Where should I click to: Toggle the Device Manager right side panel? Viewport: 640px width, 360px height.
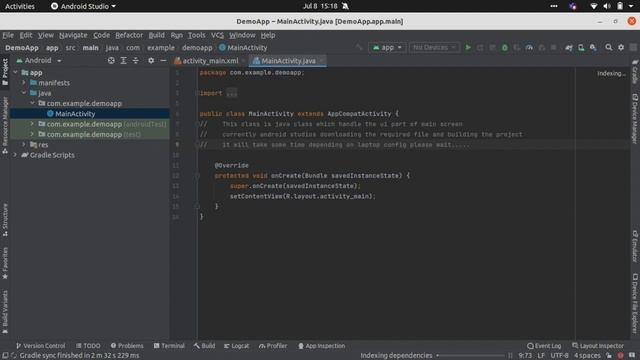point(635,119)
